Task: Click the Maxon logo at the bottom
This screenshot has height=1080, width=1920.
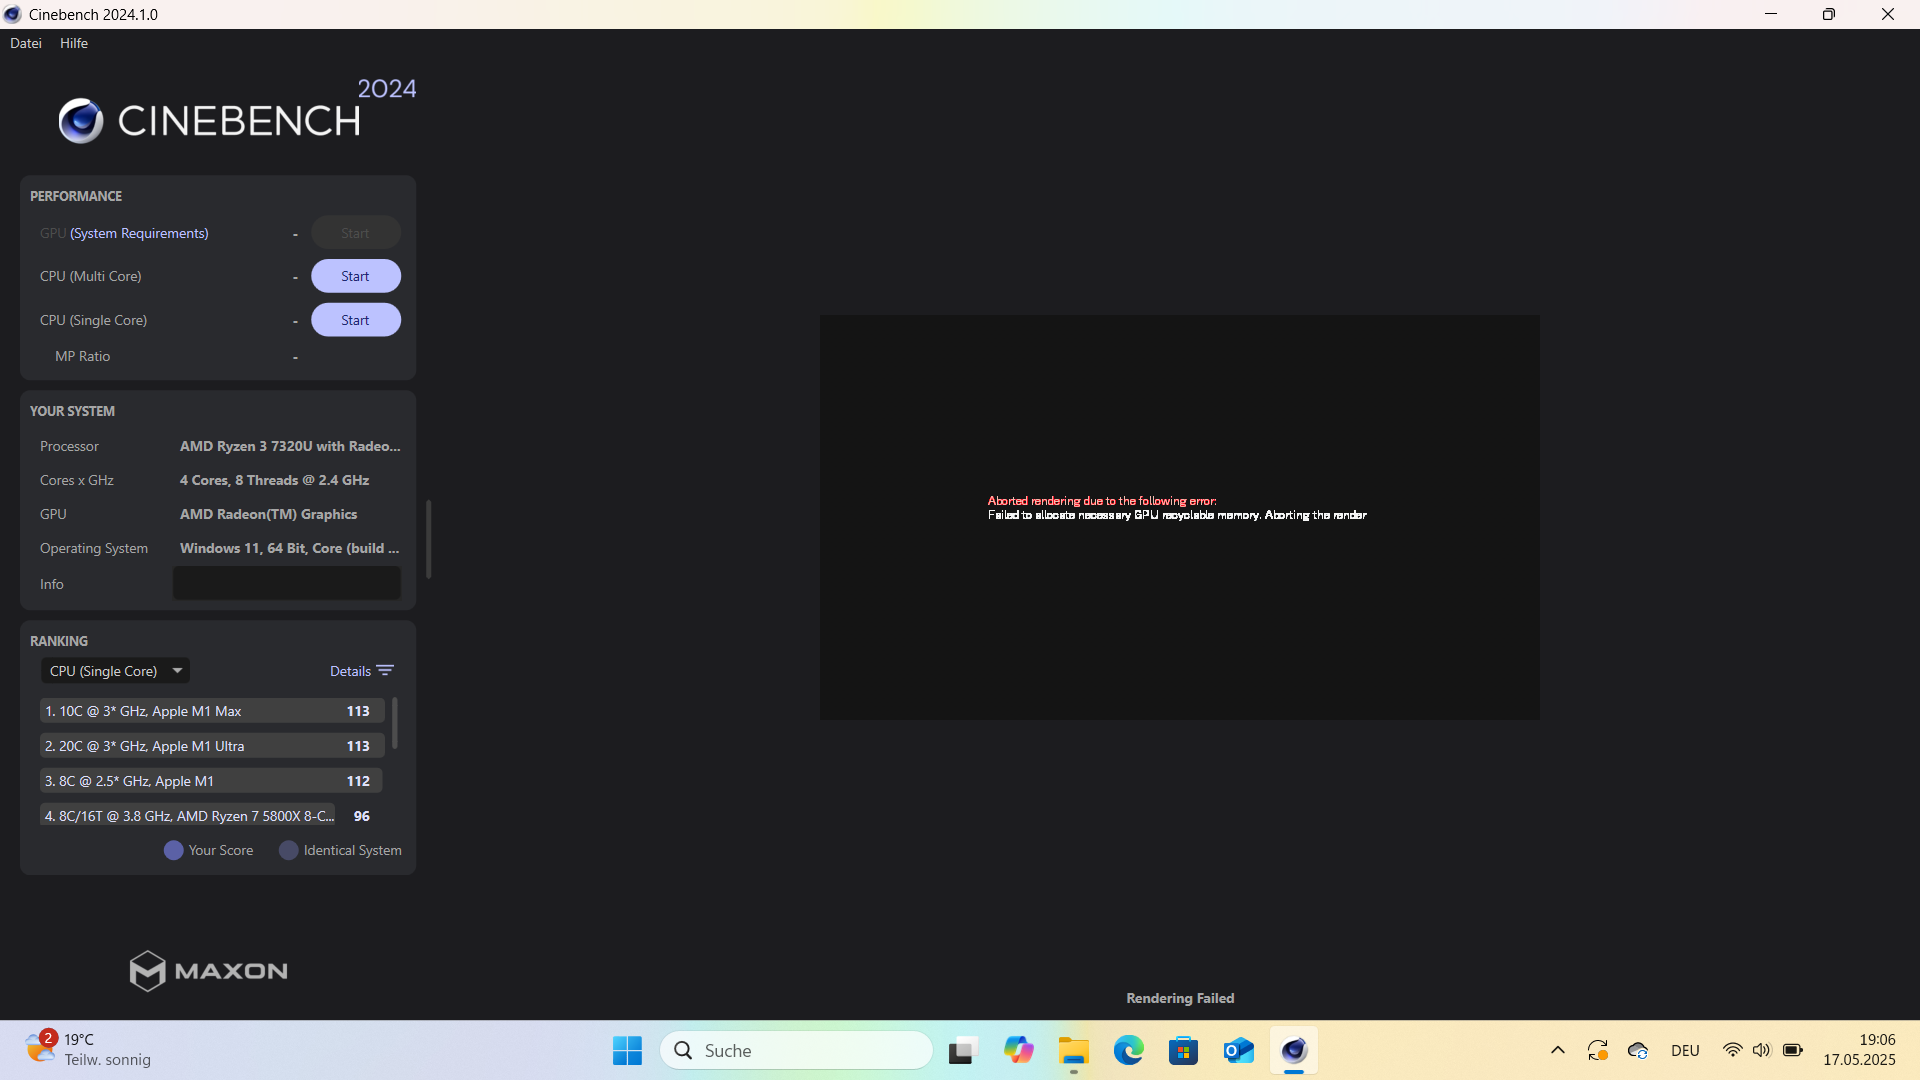Action: (208, 970)
